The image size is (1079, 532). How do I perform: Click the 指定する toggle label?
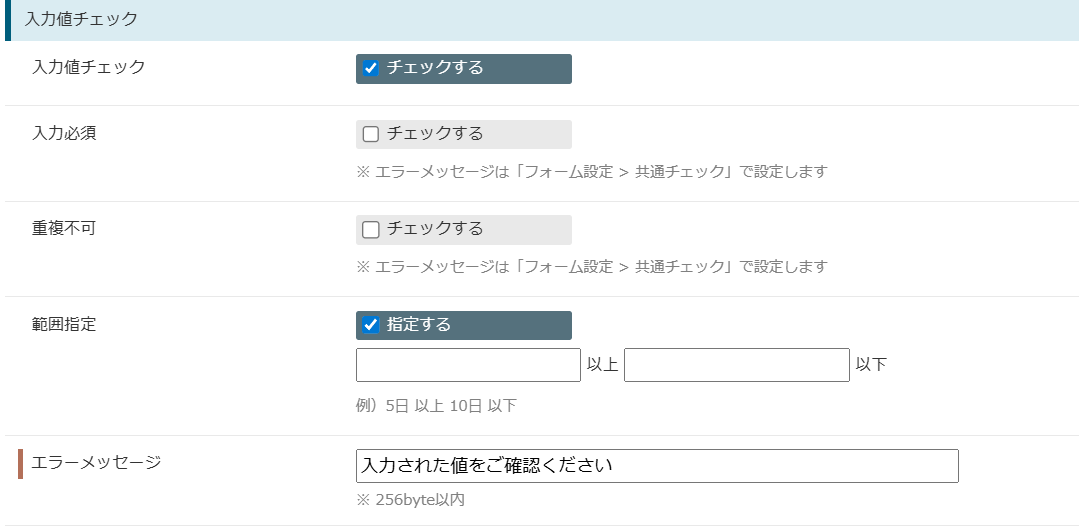coord(418,324)
